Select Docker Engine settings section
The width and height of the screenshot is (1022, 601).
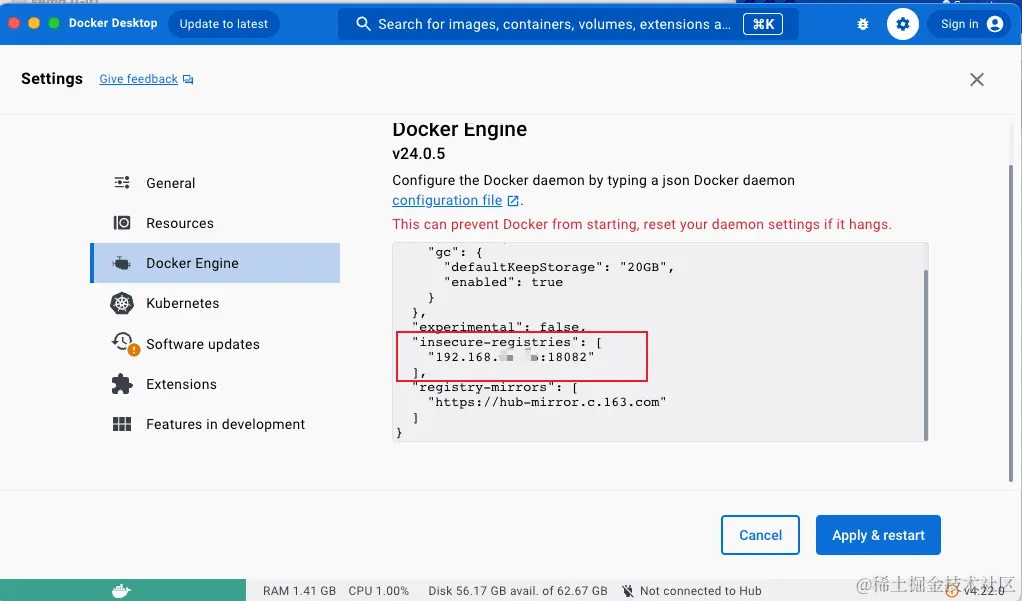point(215,263)
